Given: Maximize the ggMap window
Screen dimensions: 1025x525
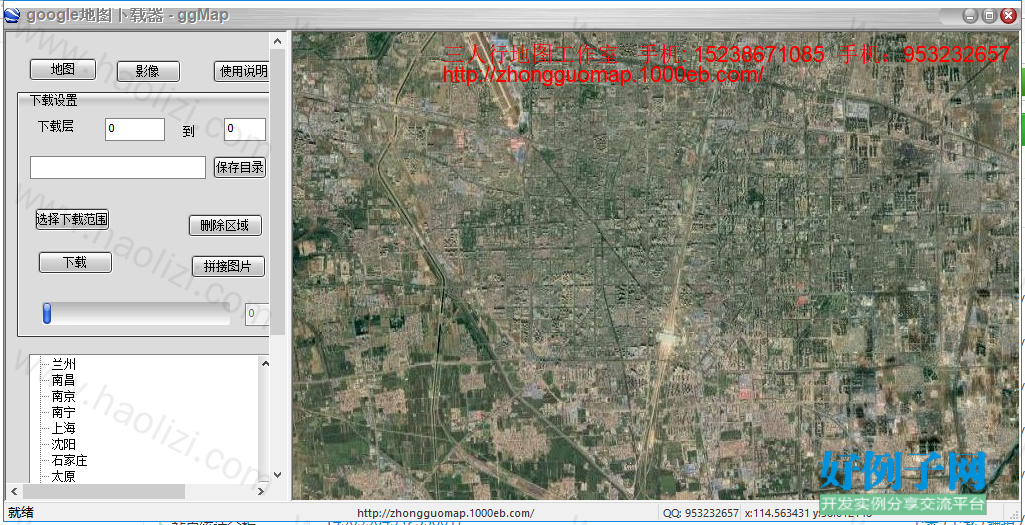Looking at the screenshot, I should 990,16.
